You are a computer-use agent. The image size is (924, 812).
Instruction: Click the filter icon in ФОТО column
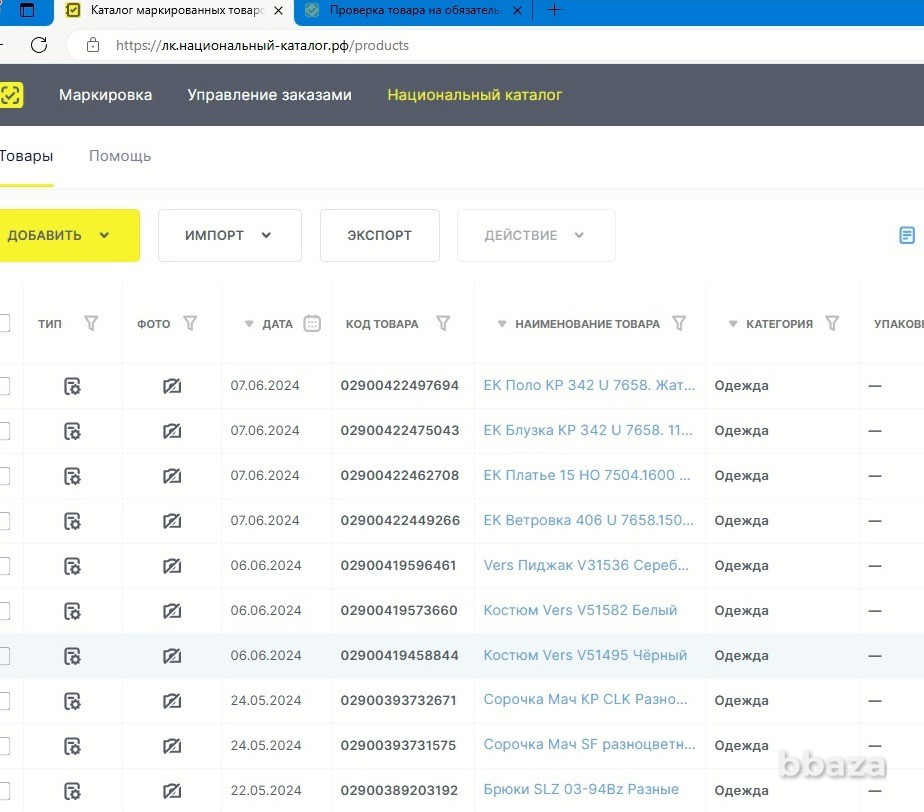[x=190, y=323]
